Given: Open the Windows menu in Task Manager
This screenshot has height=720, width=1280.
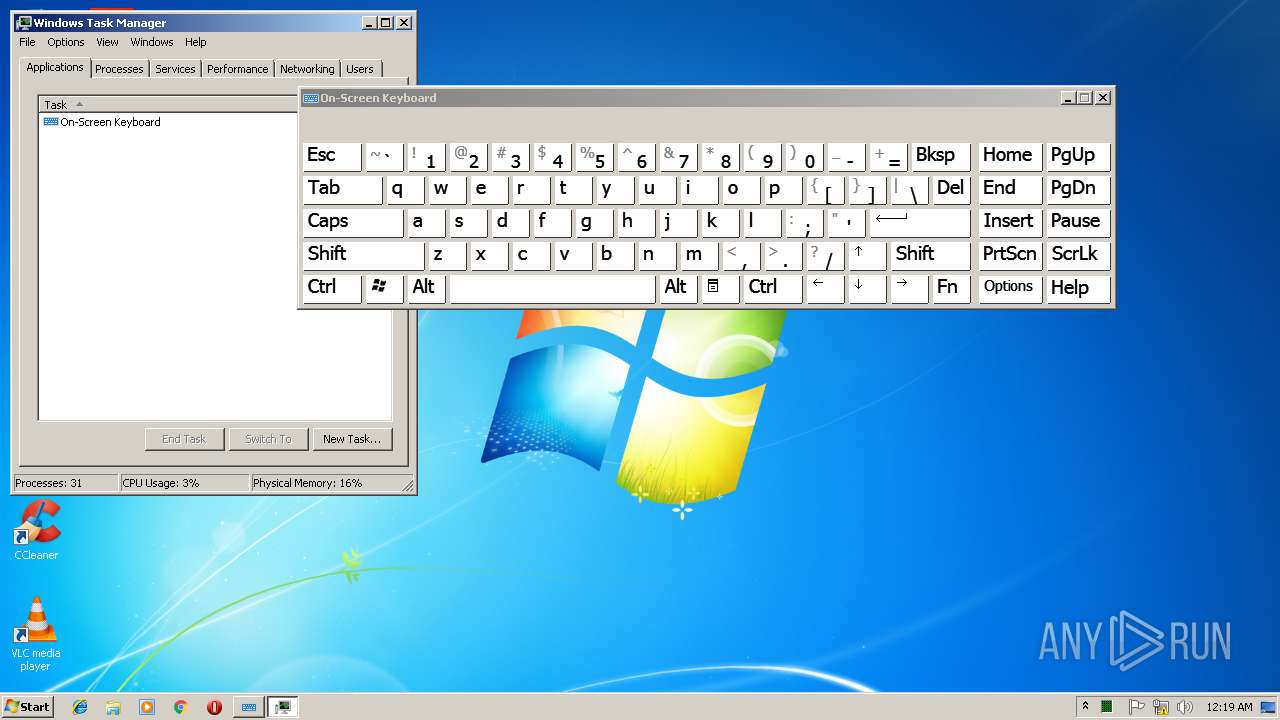Looking at the screenshot, I should (152, 42).
